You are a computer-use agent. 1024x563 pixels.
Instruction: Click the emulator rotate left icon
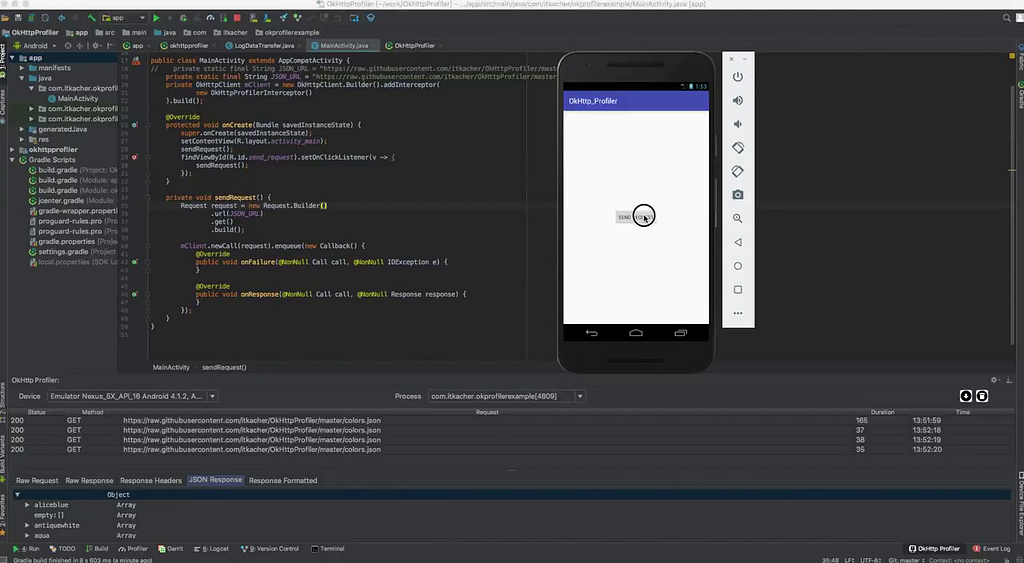coord(737,148)
